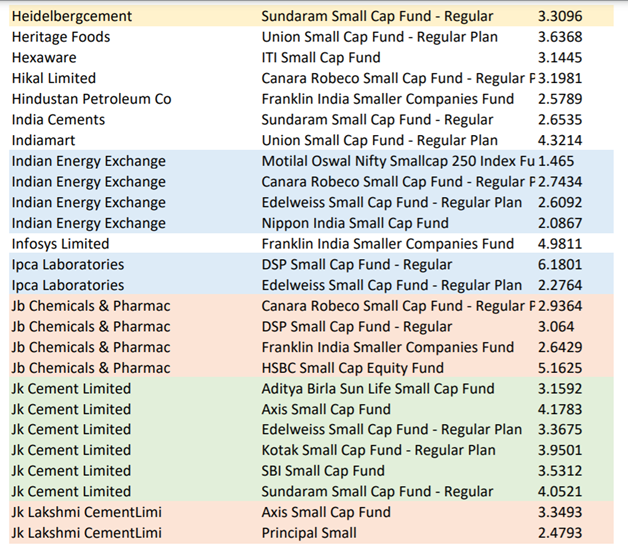
Task: Click Franklin India Smaller Companies in Infosys row
Action: (388, 244)
